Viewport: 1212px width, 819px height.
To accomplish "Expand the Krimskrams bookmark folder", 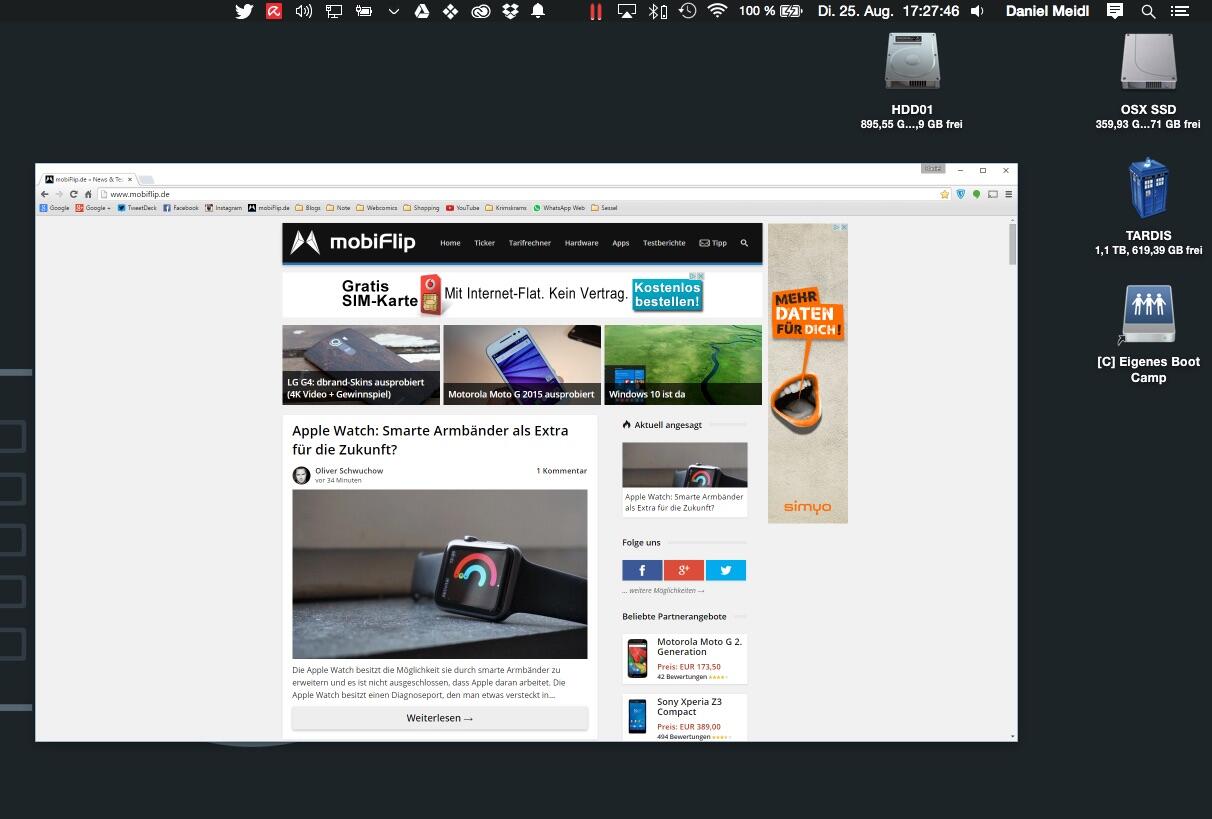I will pos(506,208).
